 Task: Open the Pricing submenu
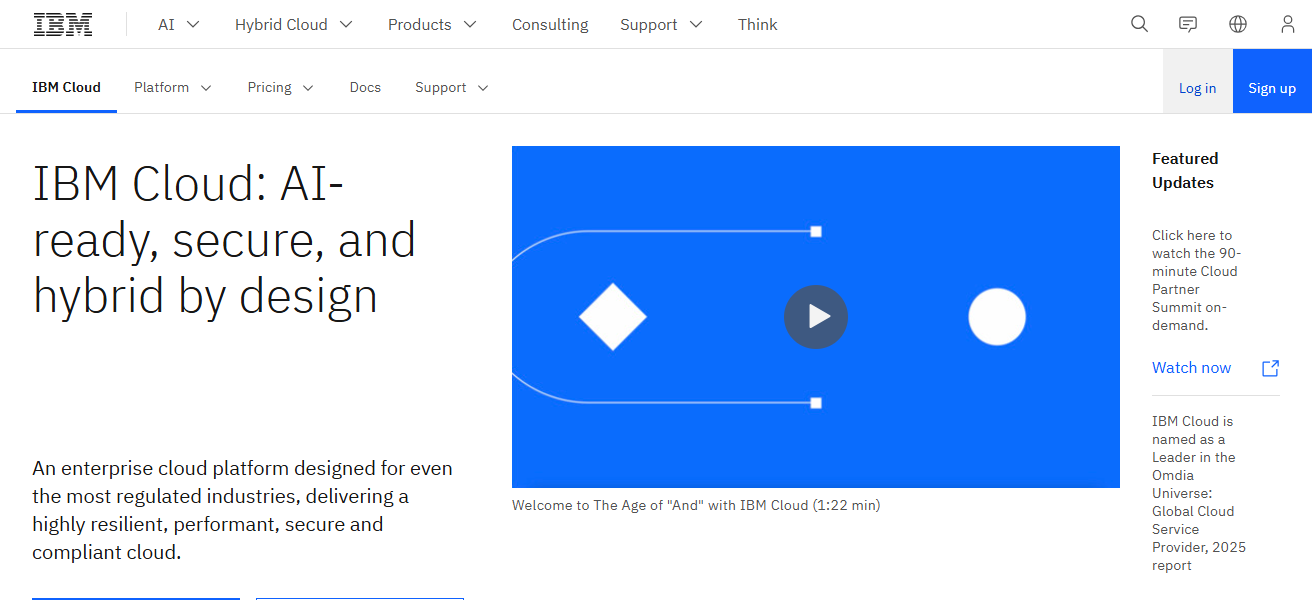(x=281, y=88)
